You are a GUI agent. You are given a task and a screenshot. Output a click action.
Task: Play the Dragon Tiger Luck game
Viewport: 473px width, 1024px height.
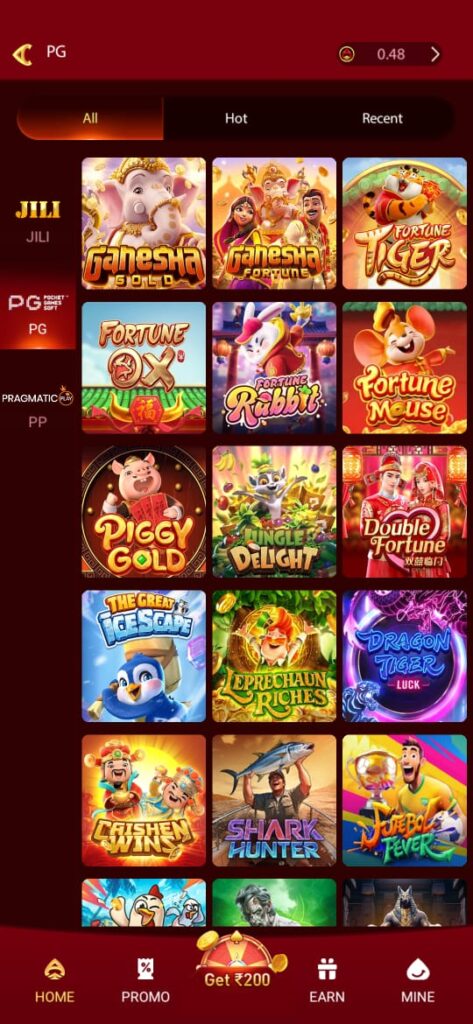404,656
